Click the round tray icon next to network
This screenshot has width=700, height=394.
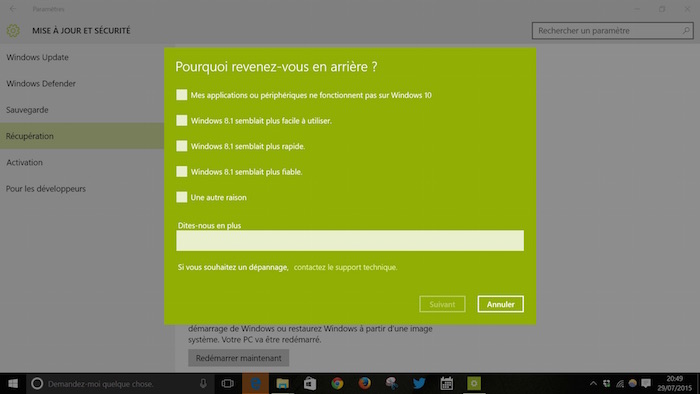[633, 383]
